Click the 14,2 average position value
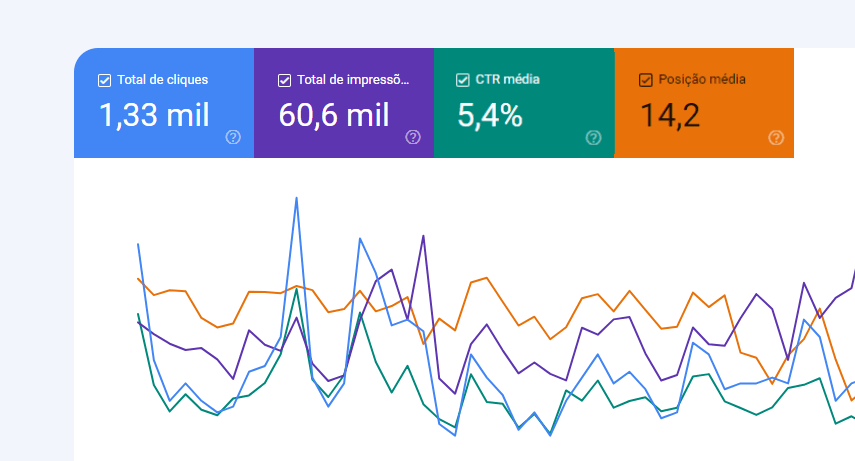Viewport: 855px width, 461px height. [670, 115]
